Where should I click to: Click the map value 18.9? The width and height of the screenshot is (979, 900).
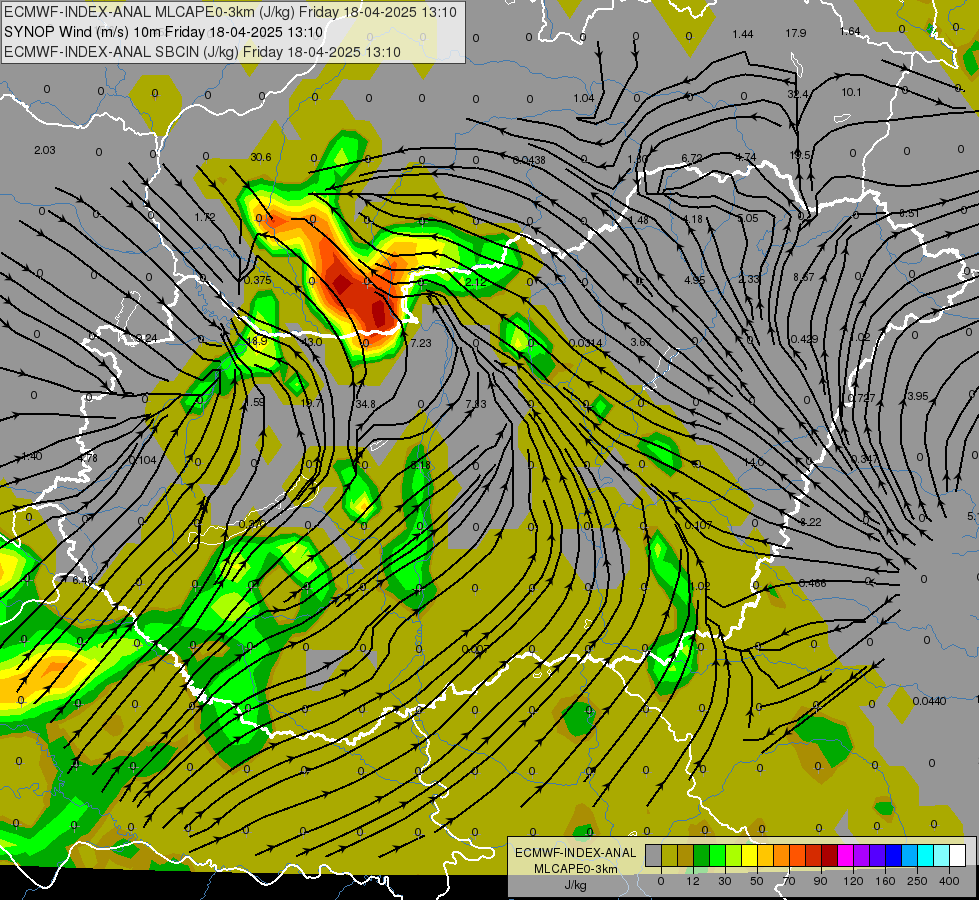pyautogui.click(x=257, y=341)
